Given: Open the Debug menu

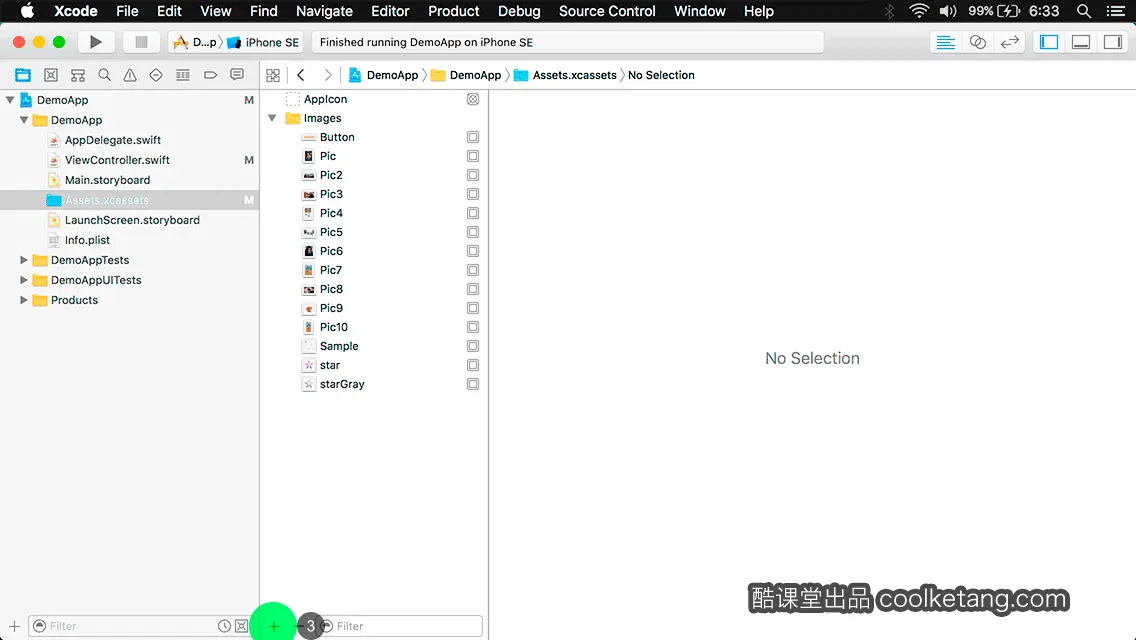Looking at the screenshot, I should click(x=519, y=11).
